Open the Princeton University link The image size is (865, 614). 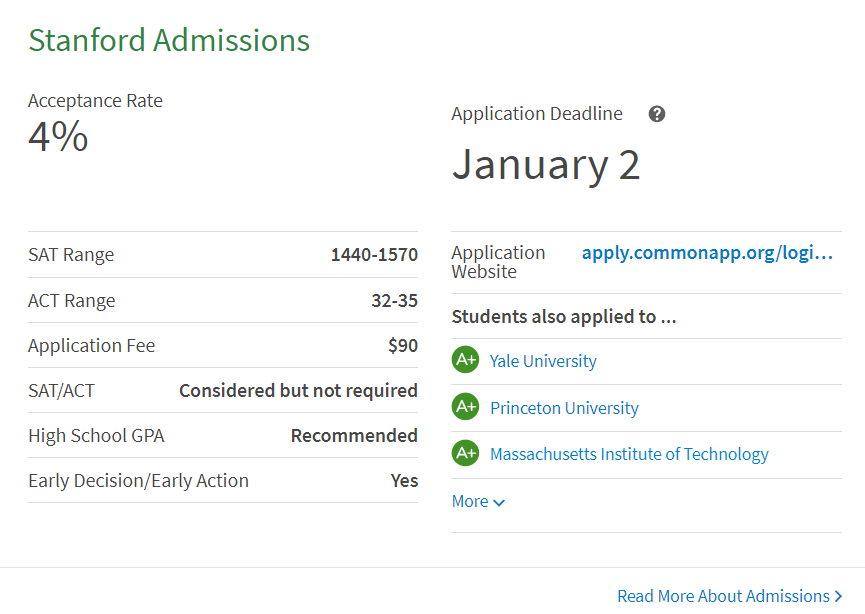(564, 408)
